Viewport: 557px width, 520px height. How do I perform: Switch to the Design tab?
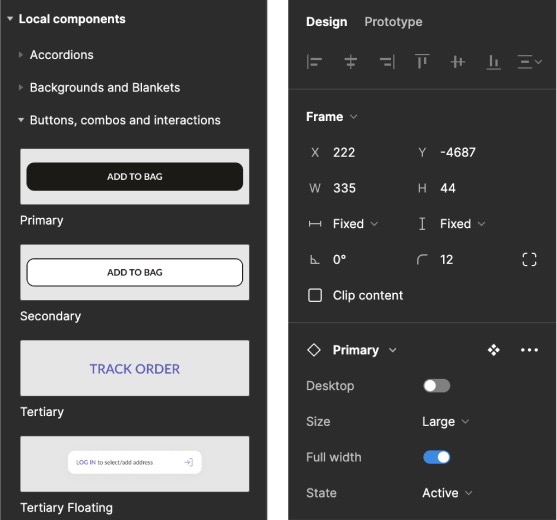coord(326,22)
